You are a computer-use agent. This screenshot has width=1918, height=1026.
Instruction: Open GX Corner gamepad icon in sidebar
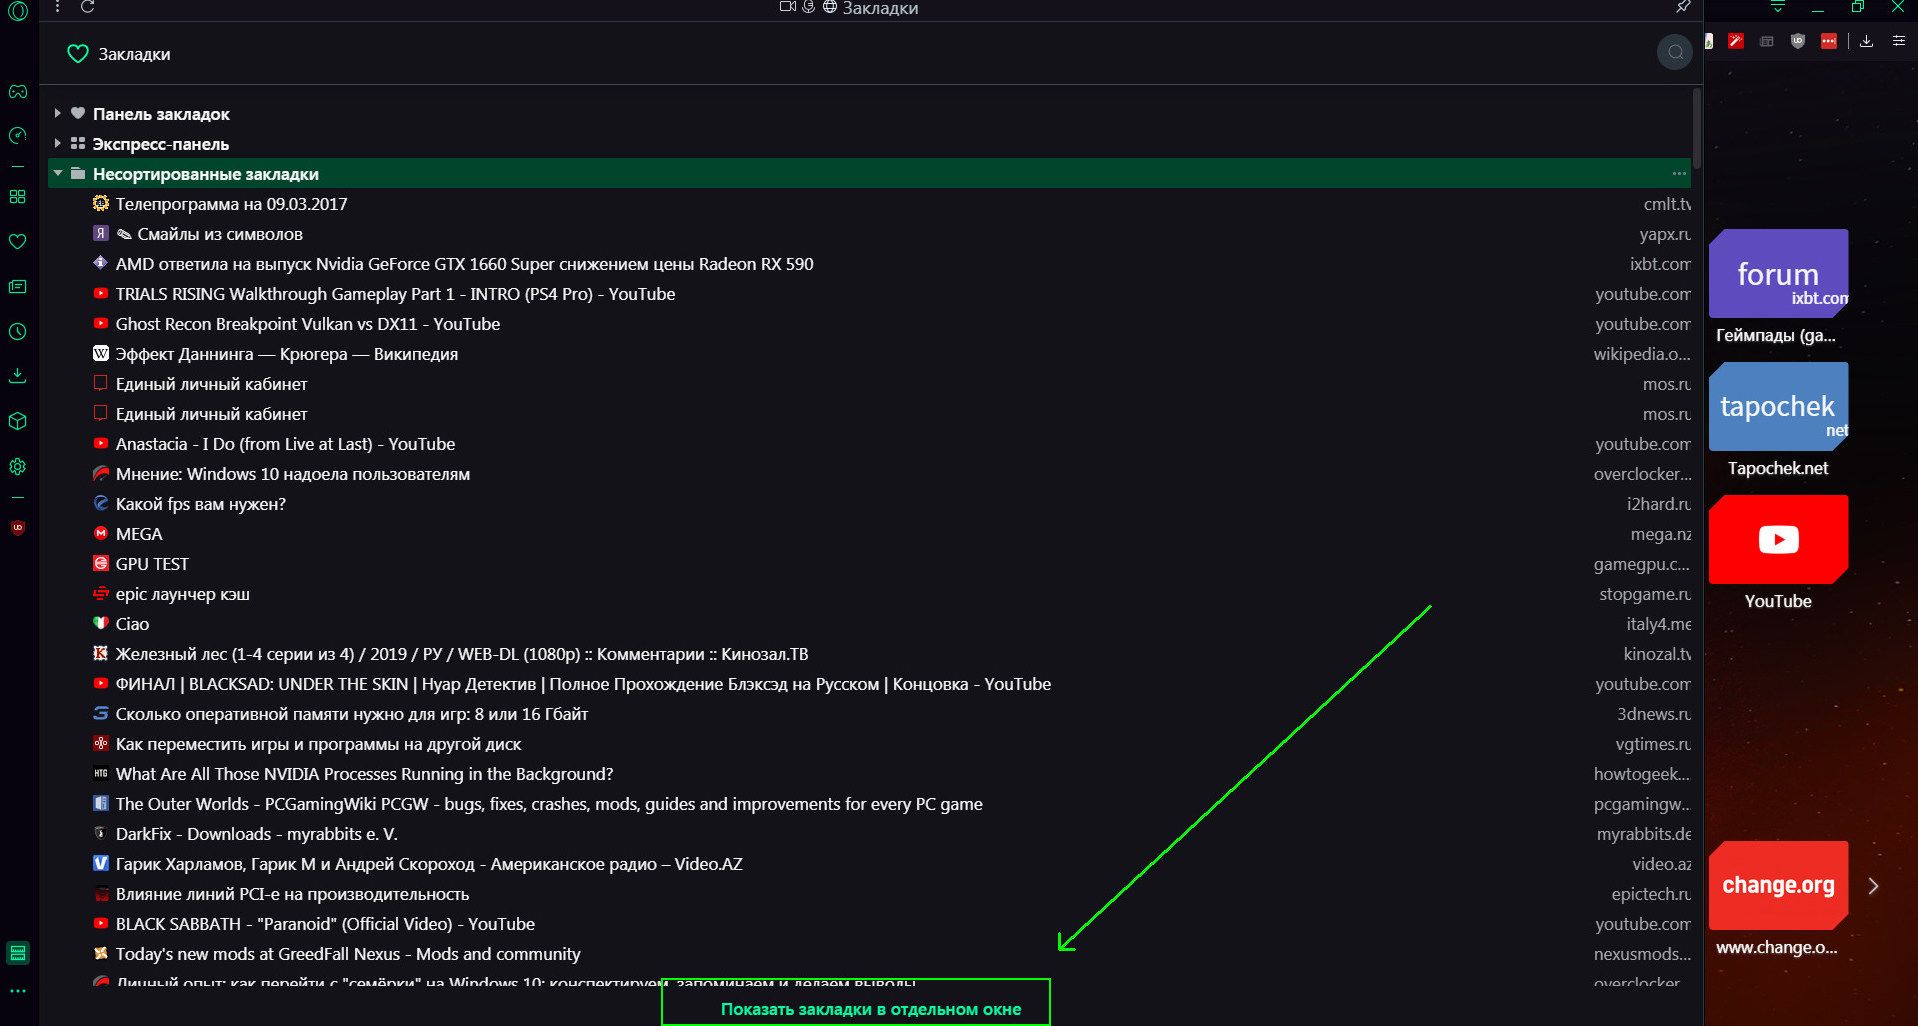click(x=18, y=91)
